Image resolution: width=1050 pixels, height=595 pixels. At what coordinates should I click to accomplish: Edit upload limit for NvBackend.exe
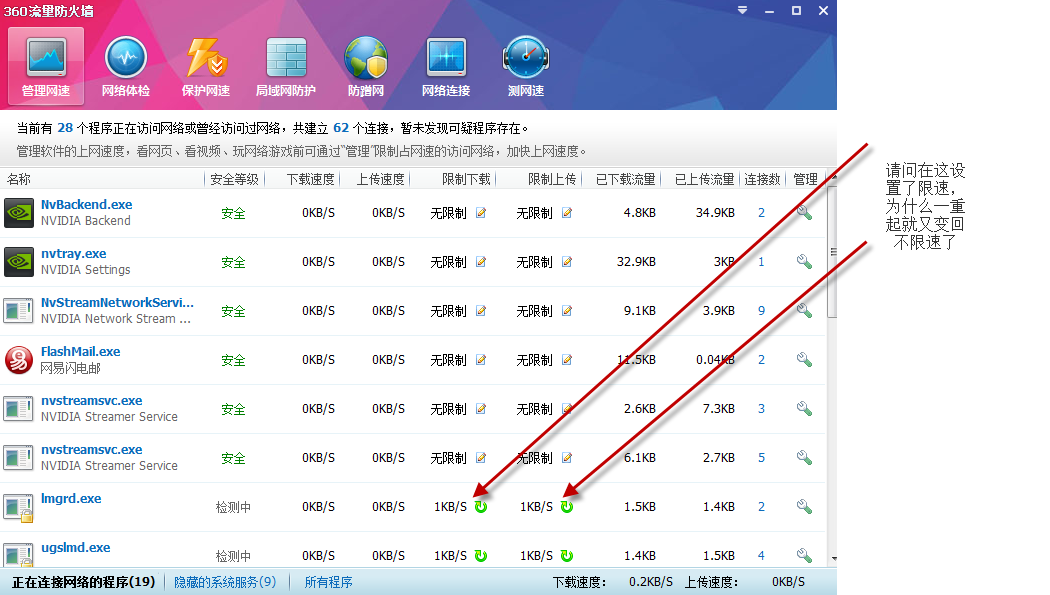[567, 213]
